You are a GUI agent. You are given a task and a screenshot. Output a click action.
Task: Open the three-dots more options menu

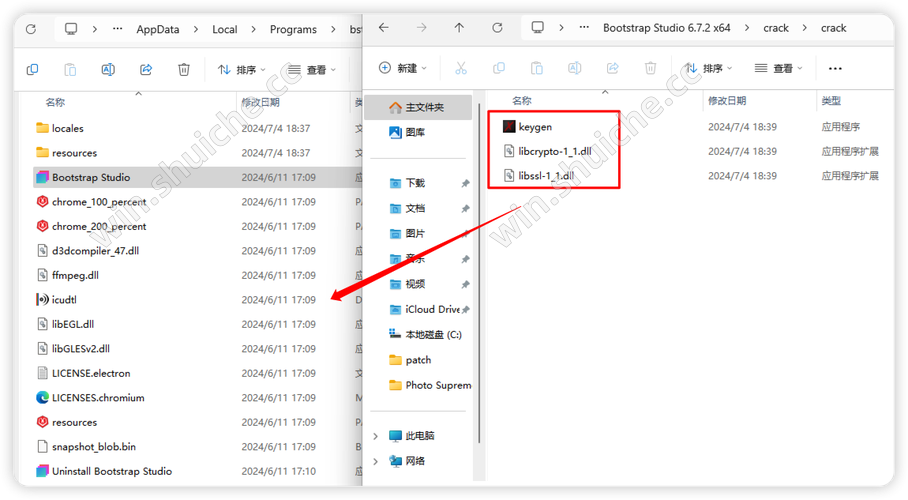(835, 68)
